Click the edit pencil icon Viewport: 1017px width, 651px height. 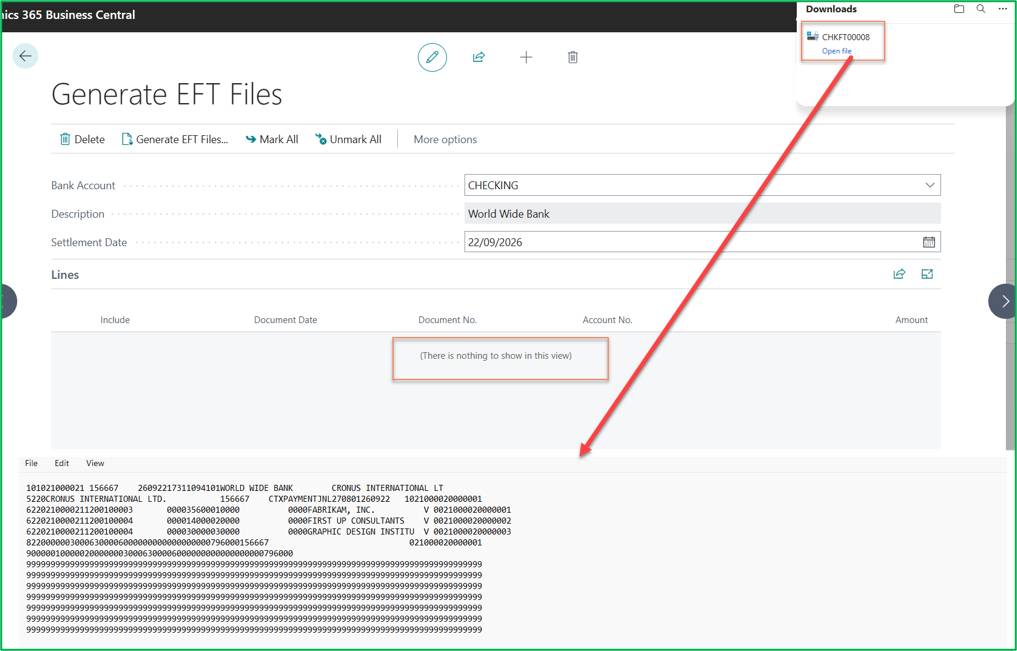(432, 57)
